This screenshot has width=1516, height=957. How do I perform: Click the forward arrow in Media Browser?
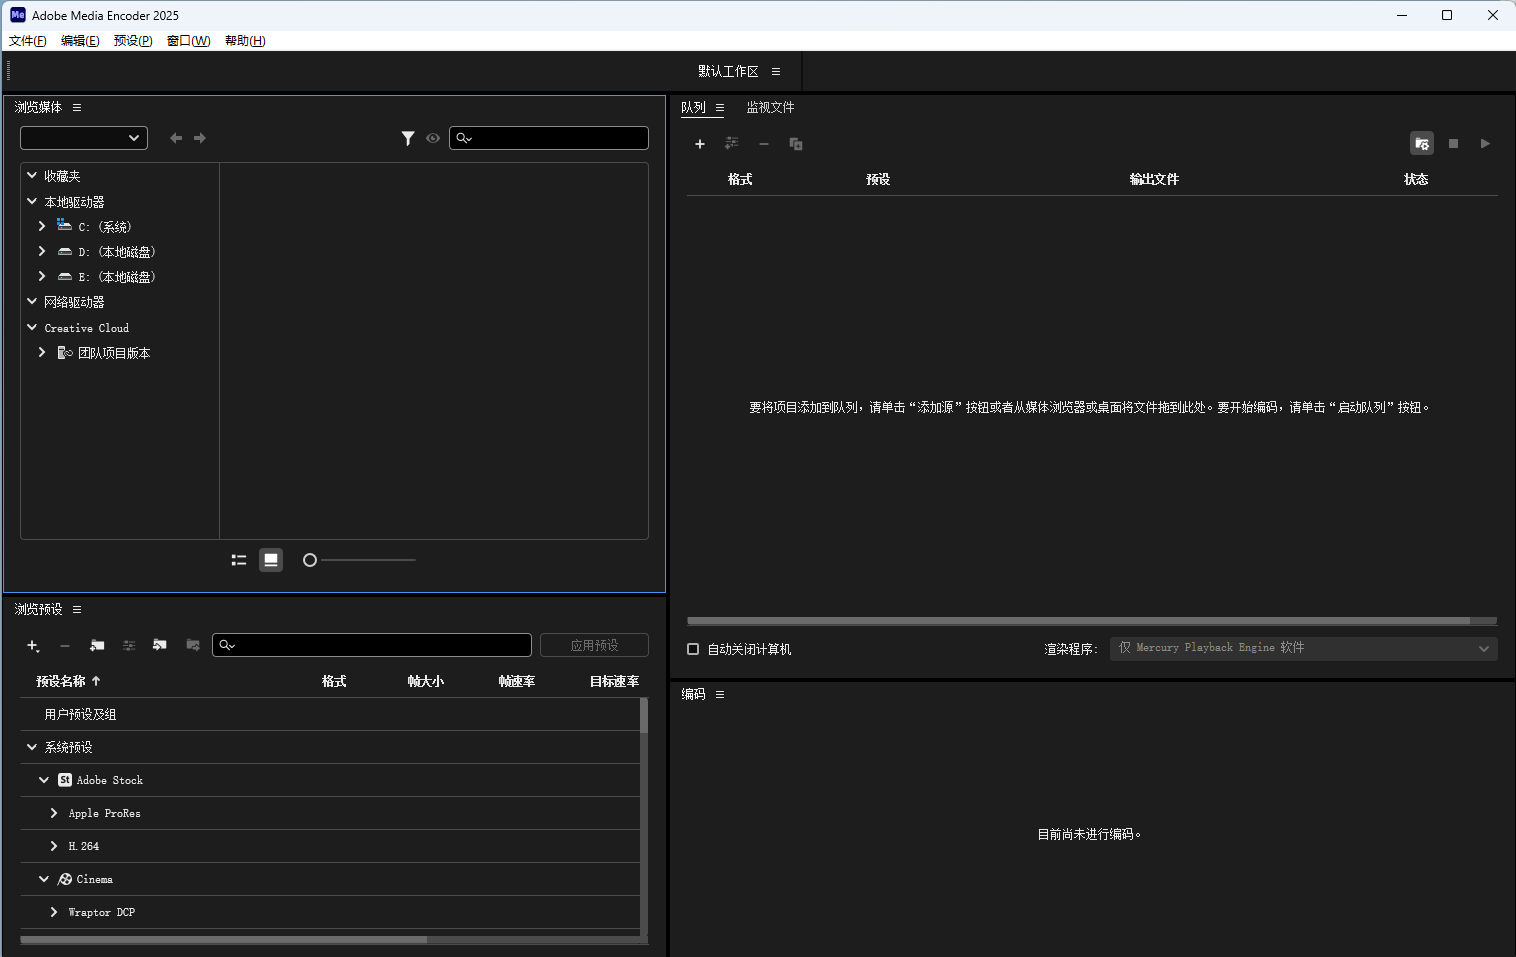pyautogui.click(x=200, y=138)
